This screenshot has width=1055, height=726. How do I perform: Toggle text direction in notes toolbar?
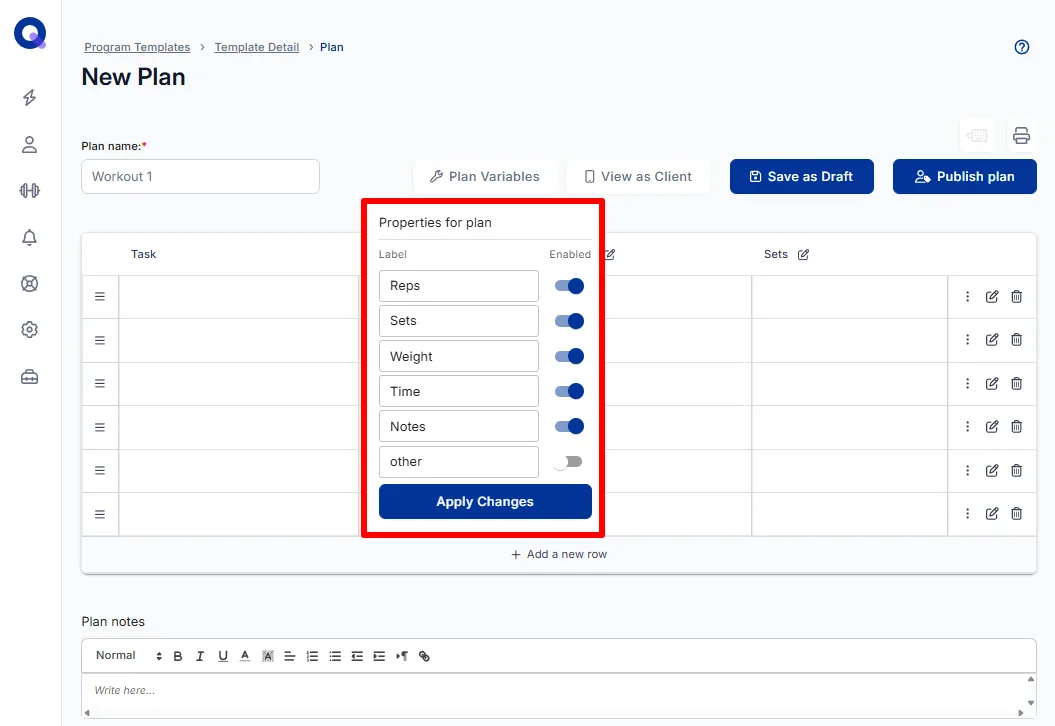coord(402,656)
